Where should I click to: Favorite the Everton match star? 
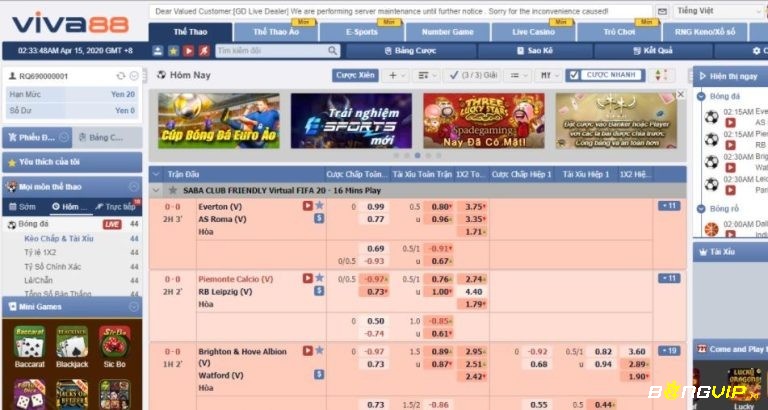(x=319, y=205)
